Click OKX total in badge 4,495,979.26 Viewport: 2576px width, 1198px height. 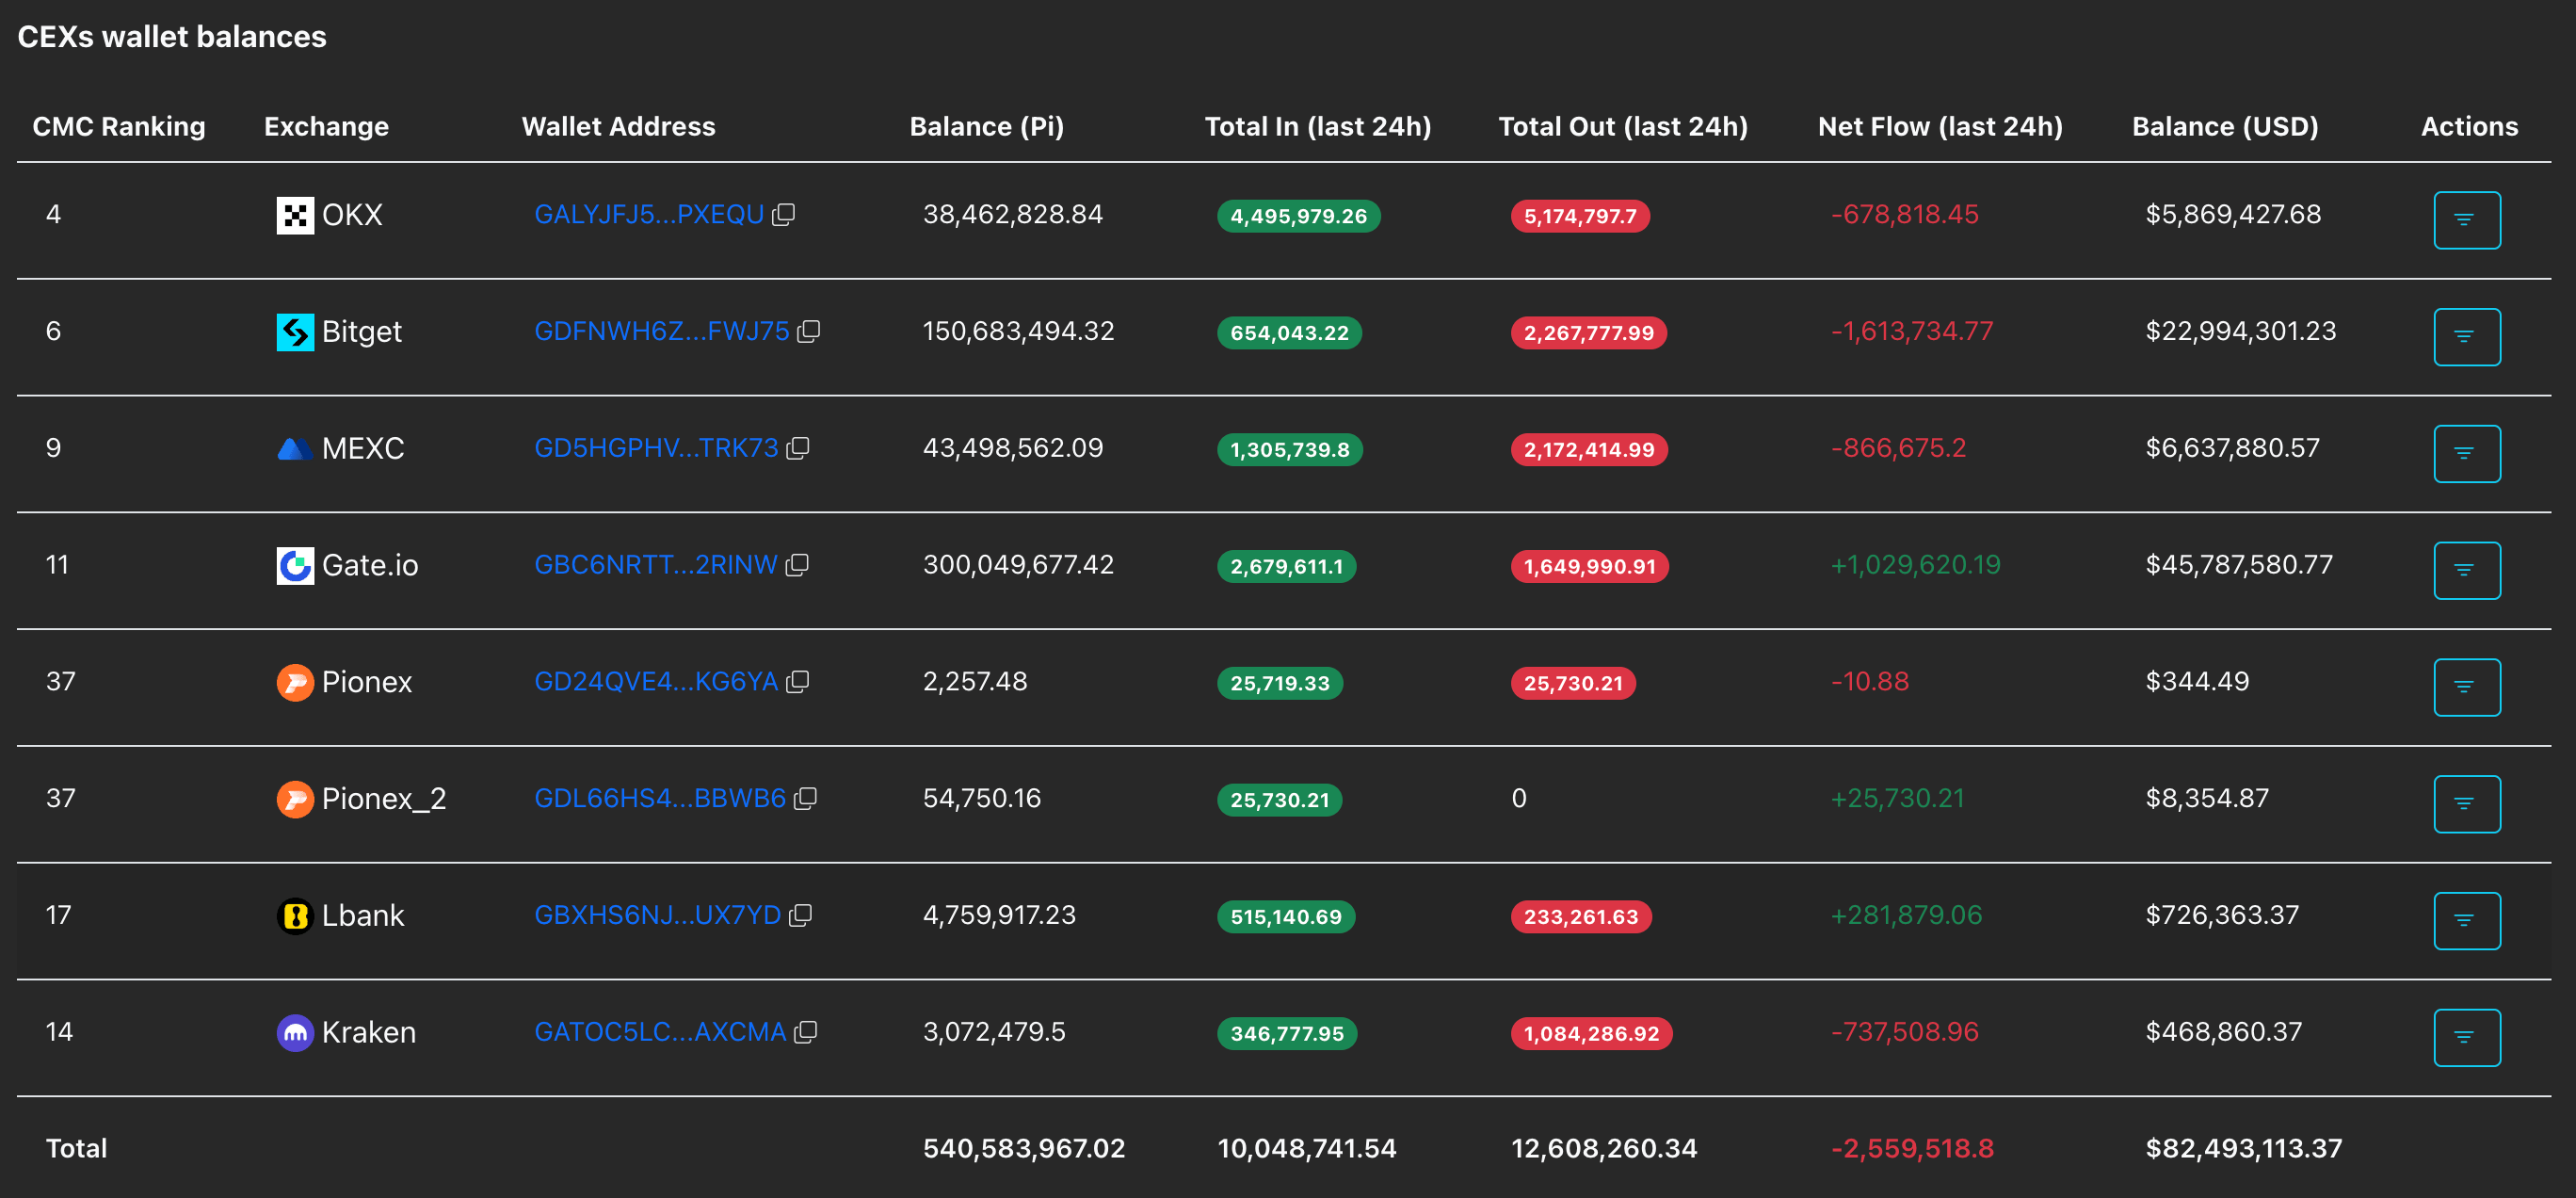[x=1299, y=216]
